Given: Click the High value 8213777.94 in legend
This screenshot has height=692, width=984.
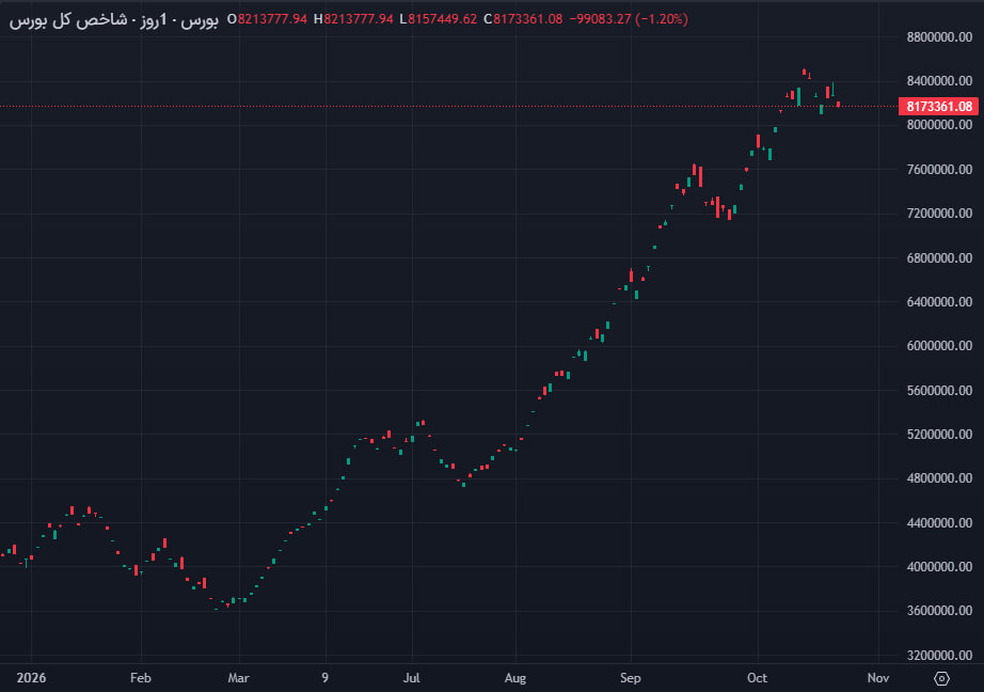Looking at the screenshot, I should point(358,19).
